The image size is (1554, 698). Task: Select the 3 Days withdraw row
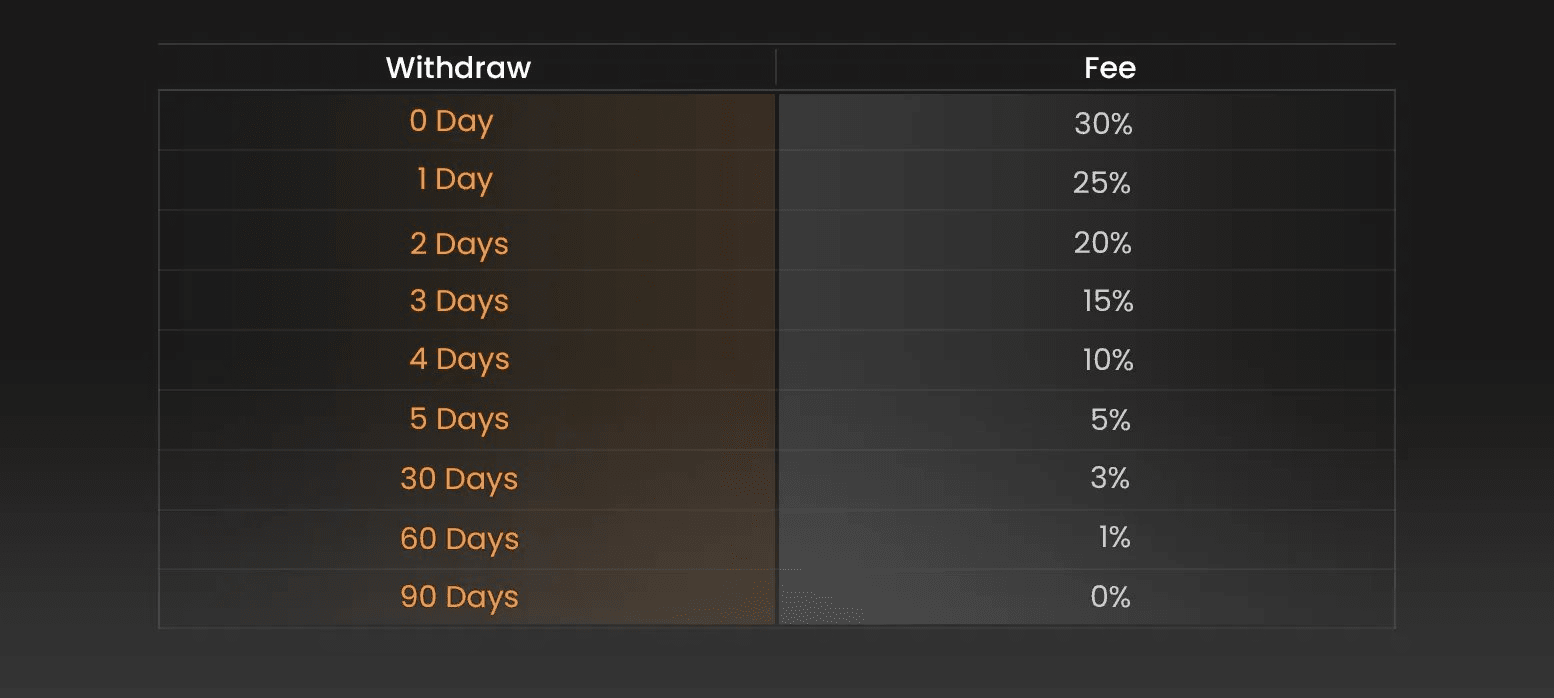[x=459, y=301]
